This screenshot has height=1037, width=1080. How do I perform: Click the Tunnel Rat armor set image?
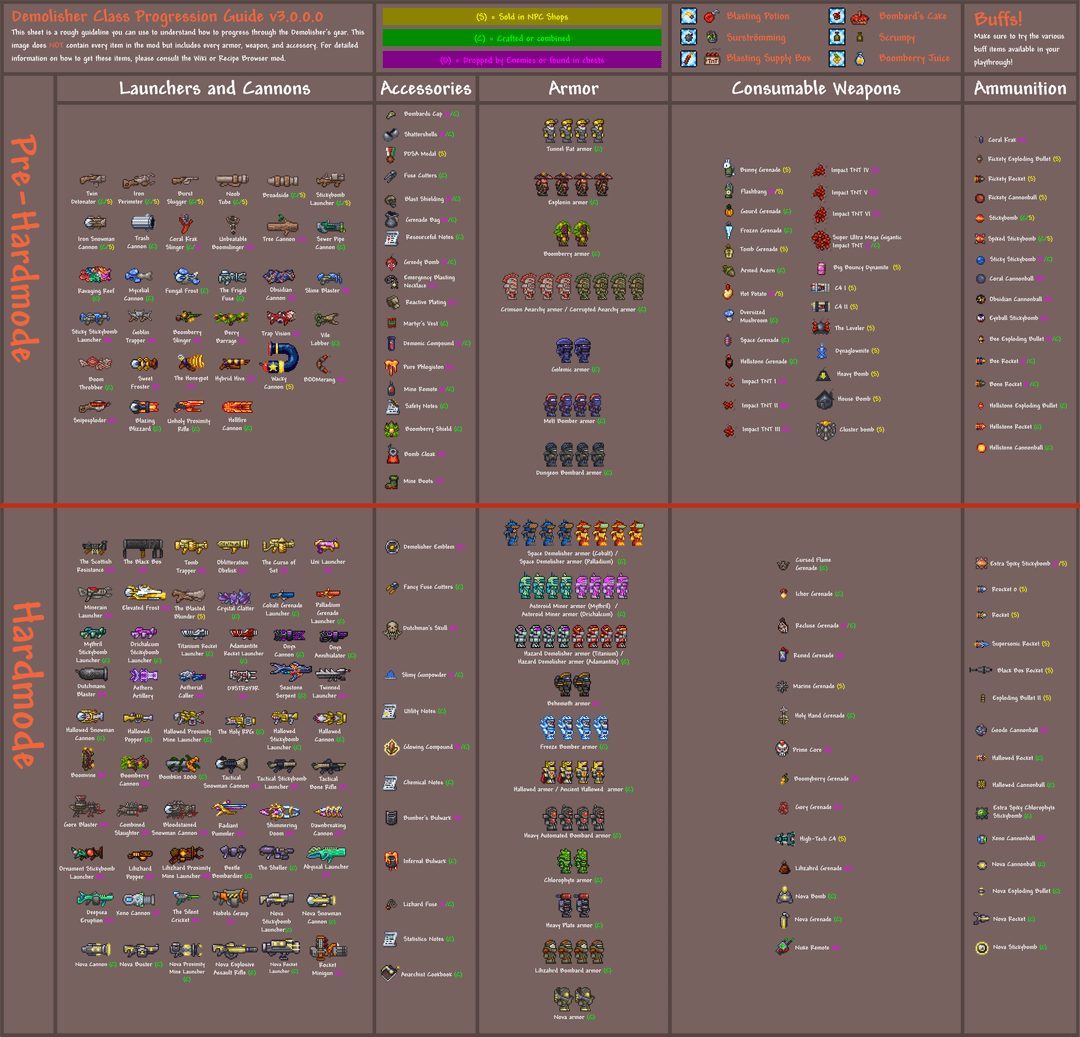point(573,131)
